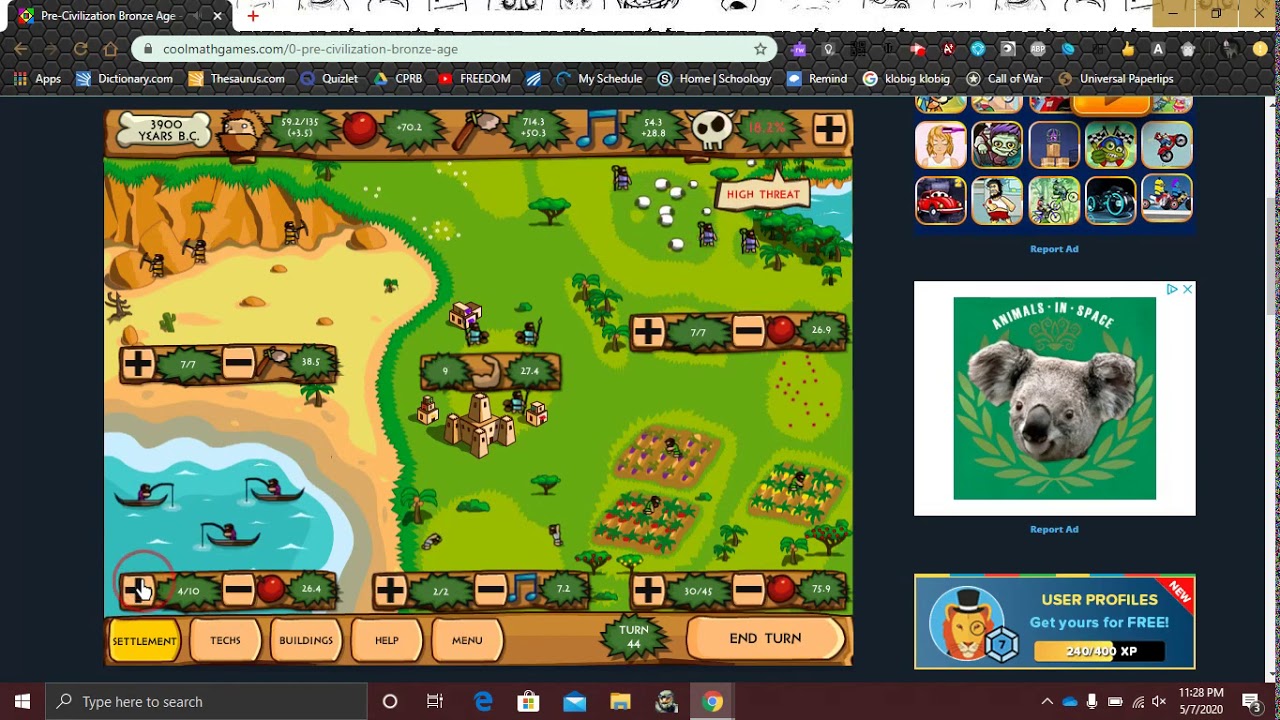Remove a fisherman from the 4/10 panel
This screenshot has width=1280, height=720.
coord(238,590)
